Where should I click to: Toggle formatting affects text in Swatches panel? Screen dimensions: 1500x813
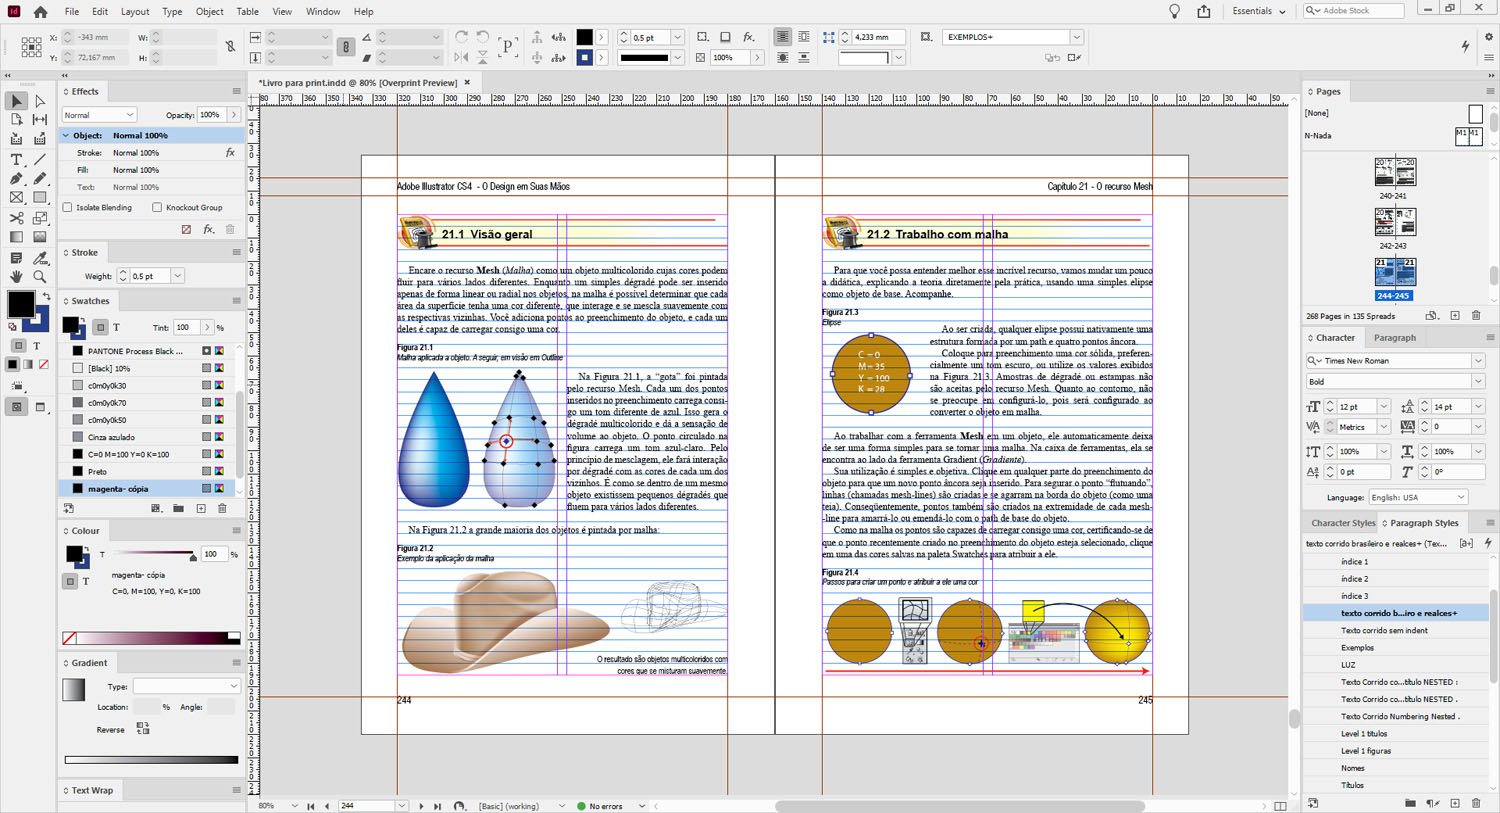click(x=116, y=327)
